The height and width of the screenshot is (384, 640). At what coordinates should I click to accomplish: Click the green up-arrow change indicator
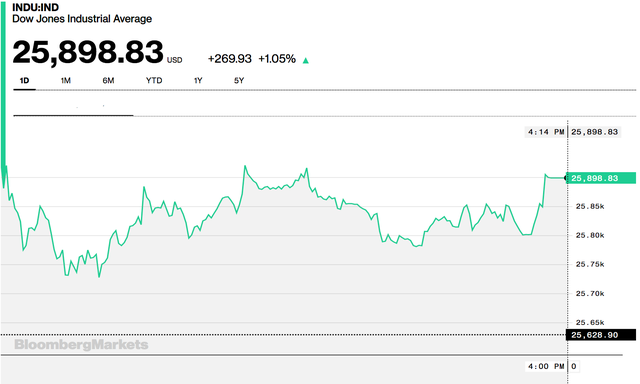305,61
